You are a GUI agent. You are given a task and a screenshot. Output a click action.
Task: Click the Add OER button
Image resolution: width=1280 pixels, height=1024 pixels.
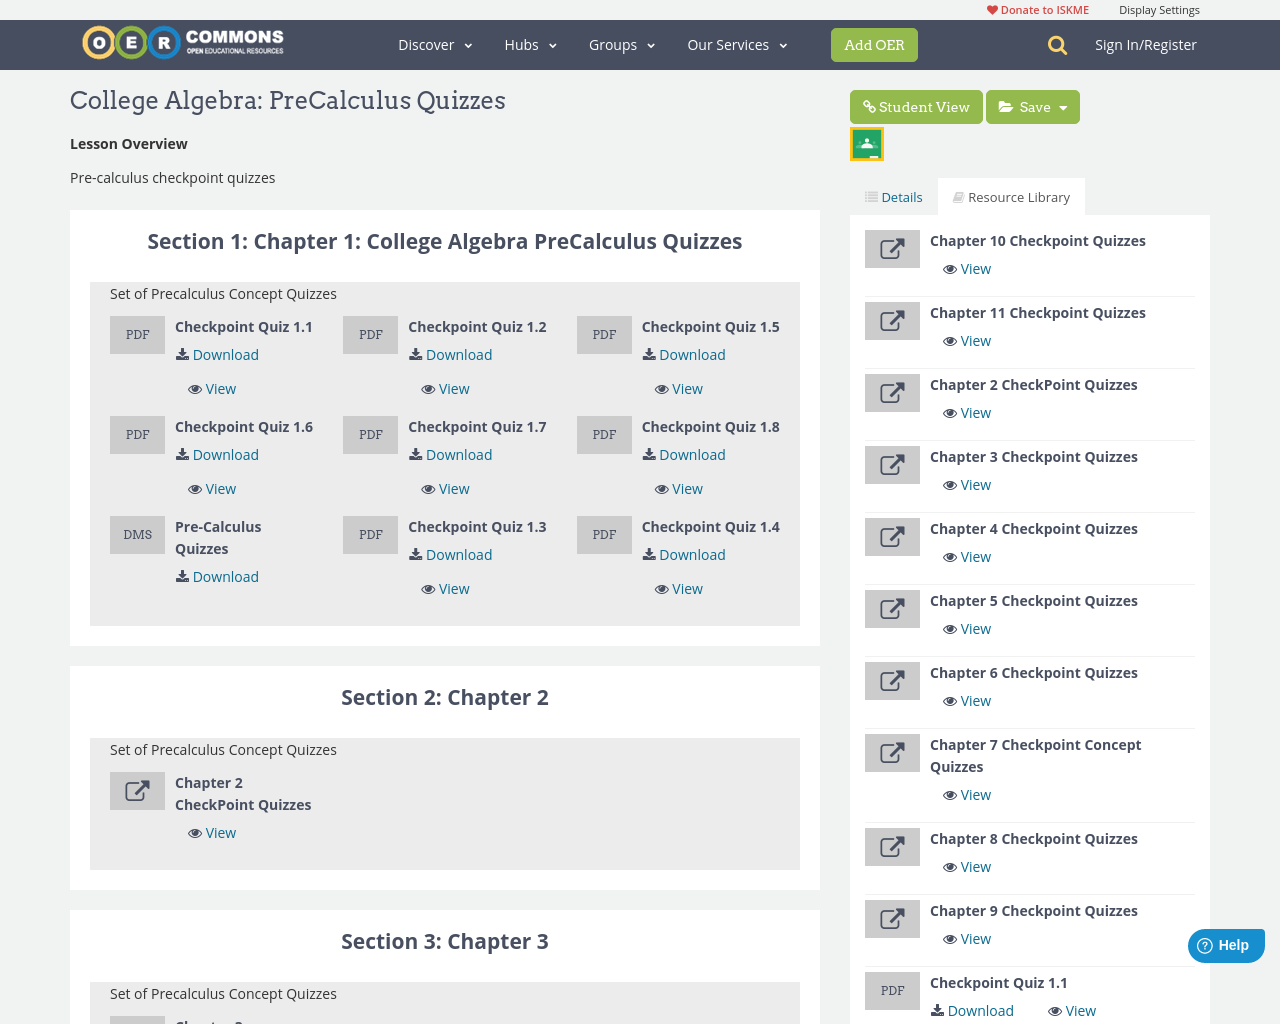click(874, 44)
